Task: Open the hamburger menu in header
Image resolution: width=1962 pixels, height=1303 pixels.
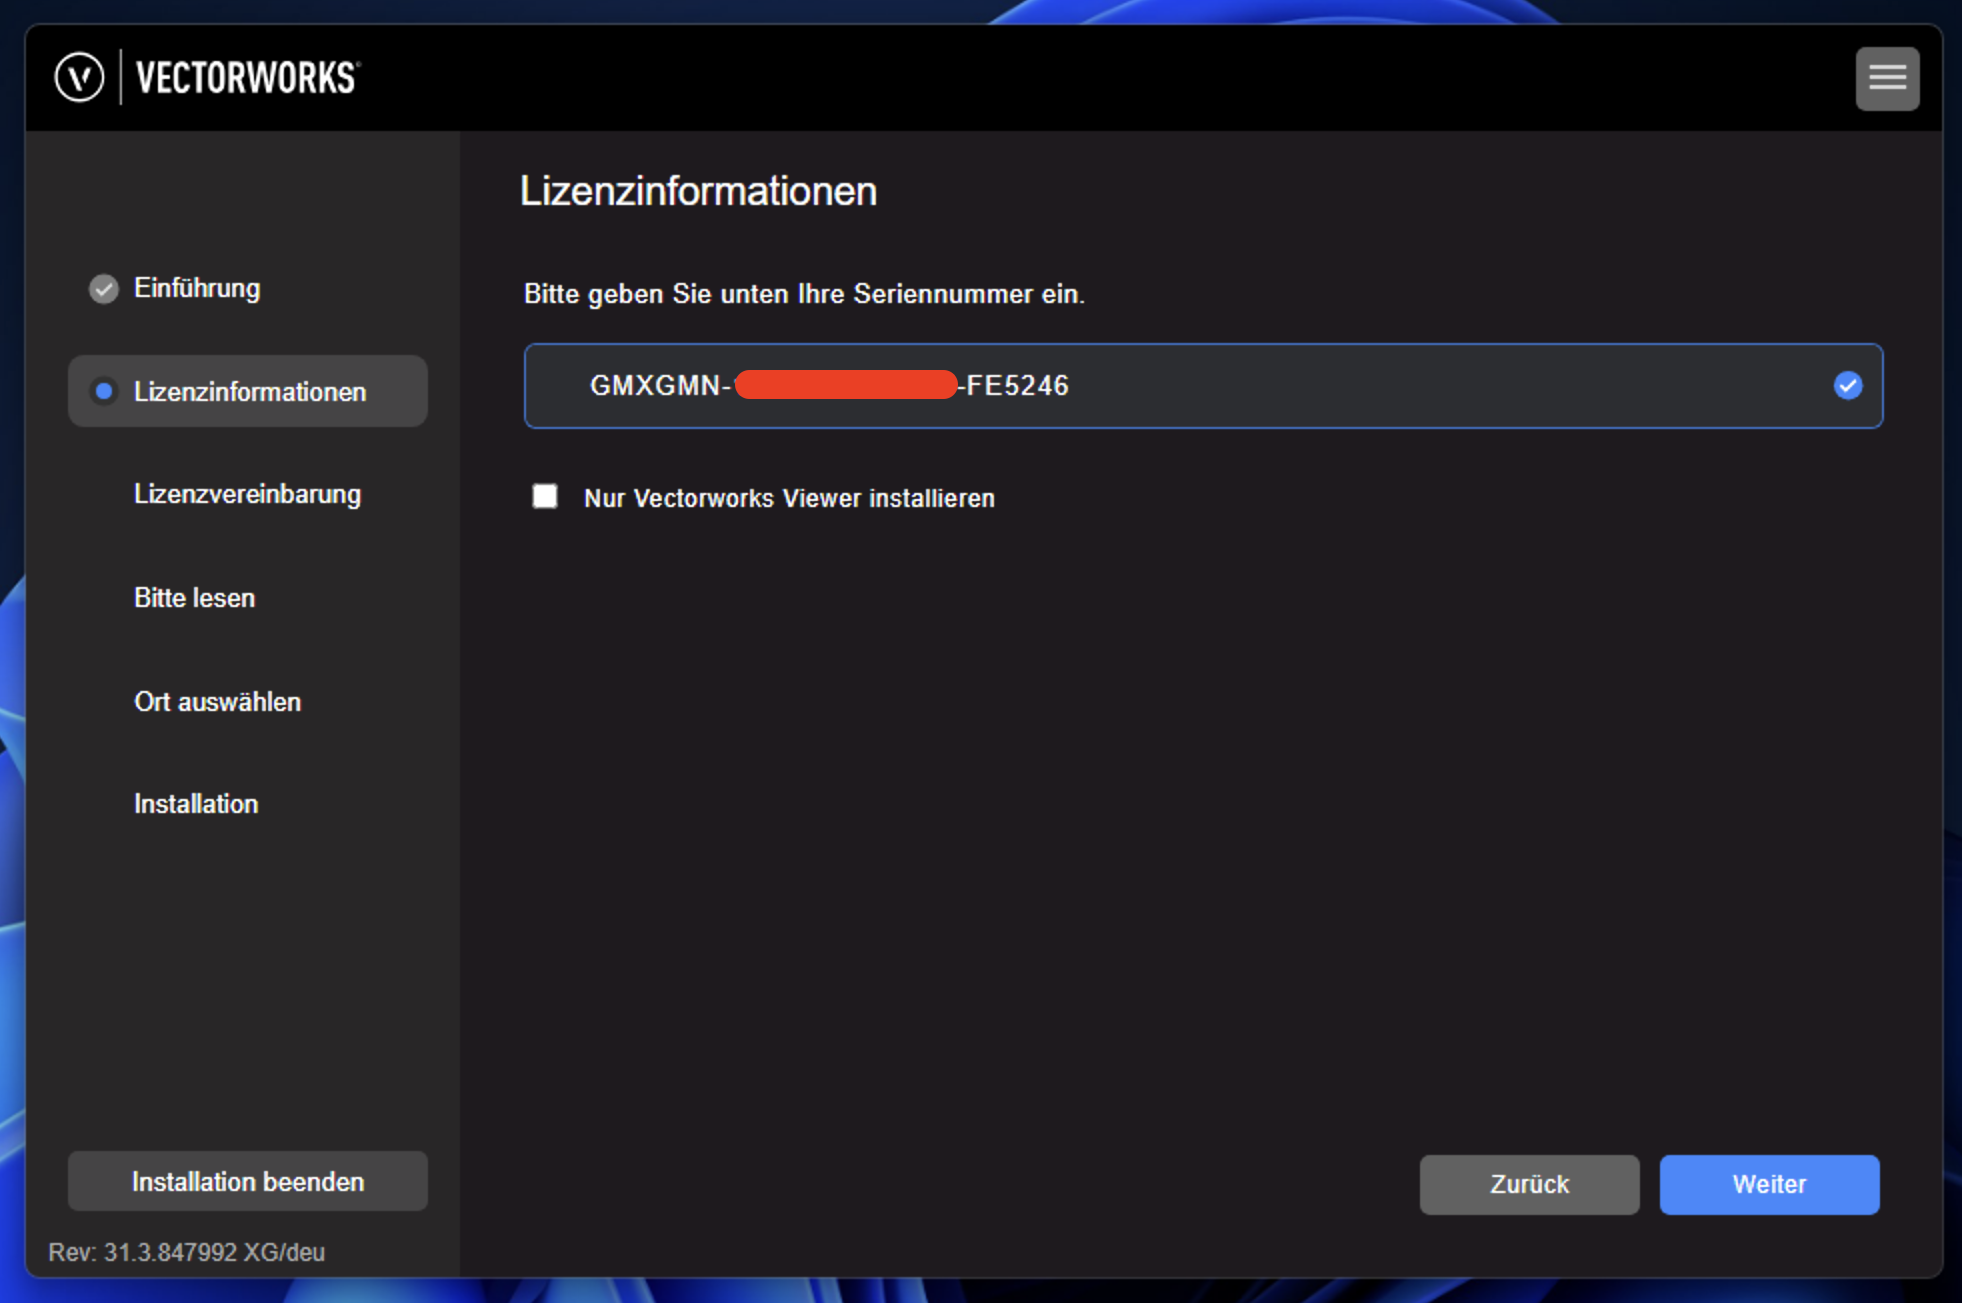Action: click(x=1886, y=78)
